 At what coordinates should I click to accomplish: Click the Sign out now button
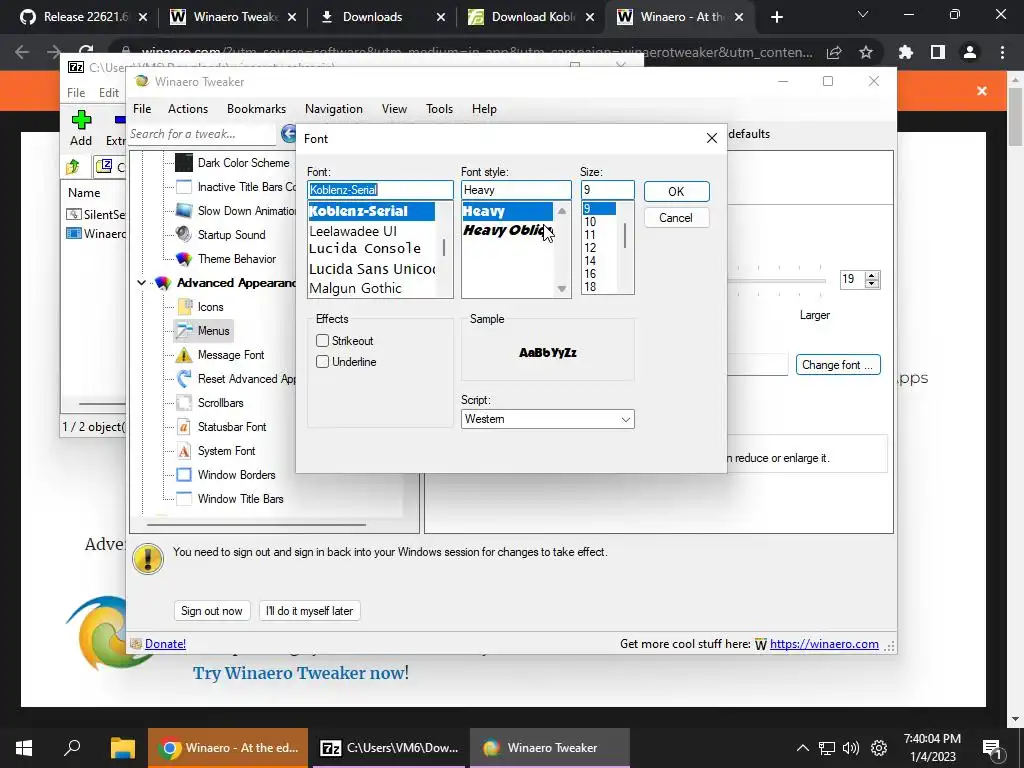pyautogui.click(x=212, y=611)
